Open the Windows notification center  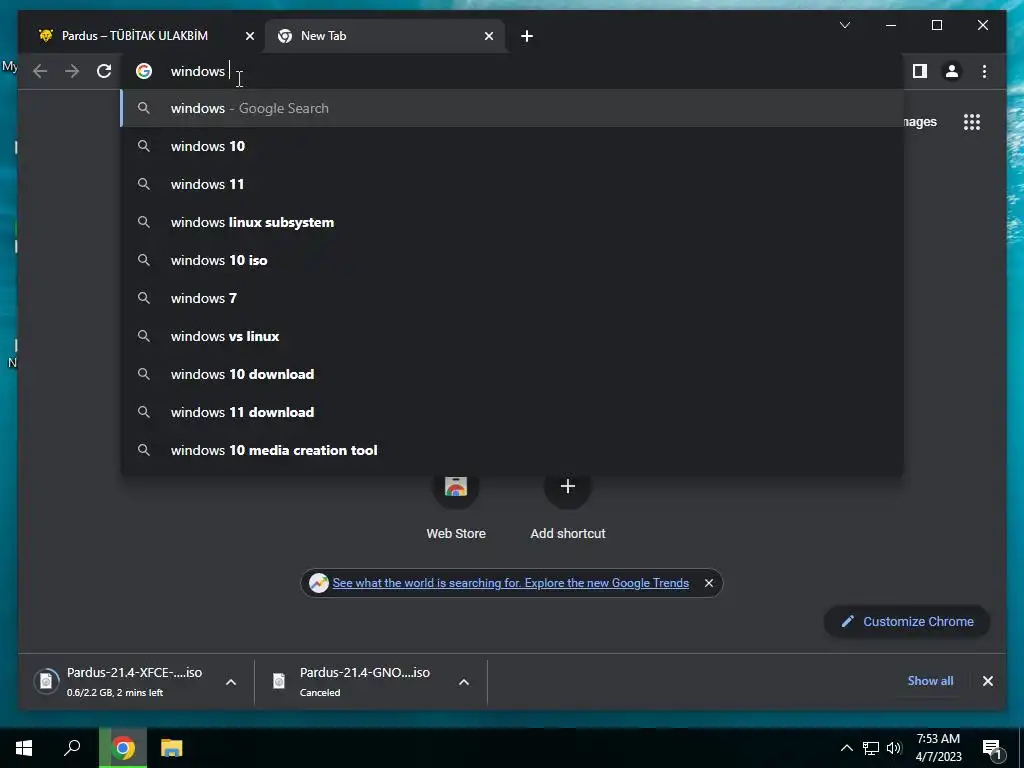click(992, 748)
